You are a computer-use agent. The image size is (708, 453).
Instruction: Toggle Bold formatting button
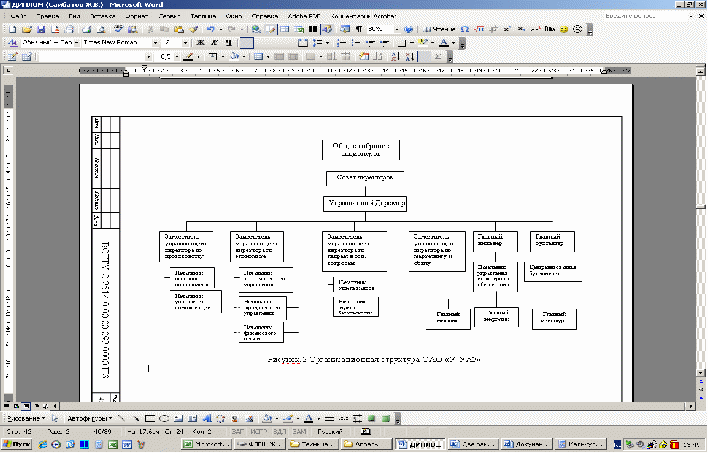click(x=200, y=43)
